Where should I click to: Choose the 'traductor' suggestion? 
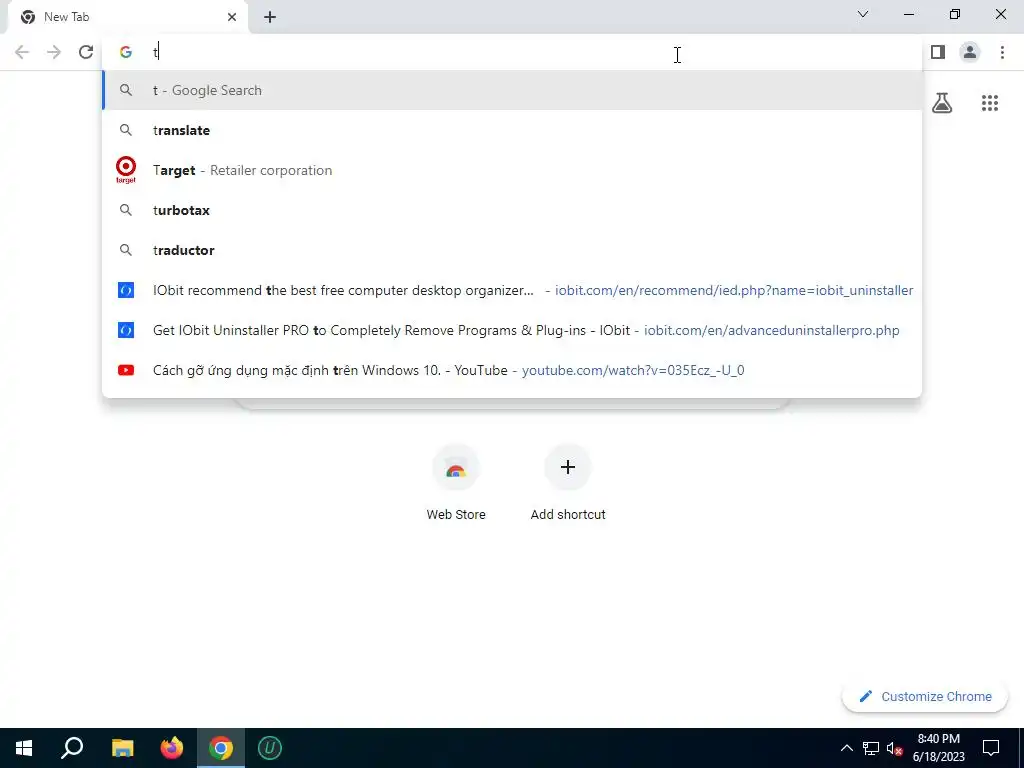pyautogui.click(x=512, y=250)
